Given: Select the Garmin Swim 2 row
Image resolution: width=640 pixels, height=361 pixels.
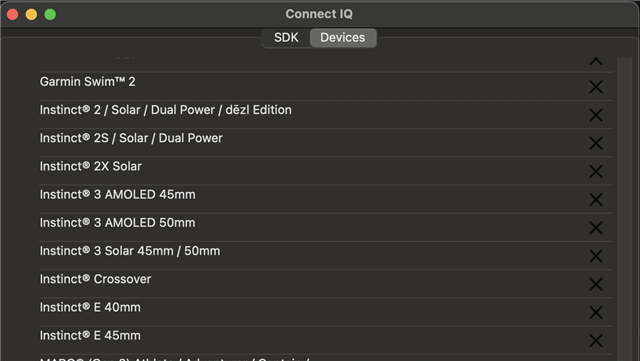Looking at the screenshot, I should [x=326, y=87].
